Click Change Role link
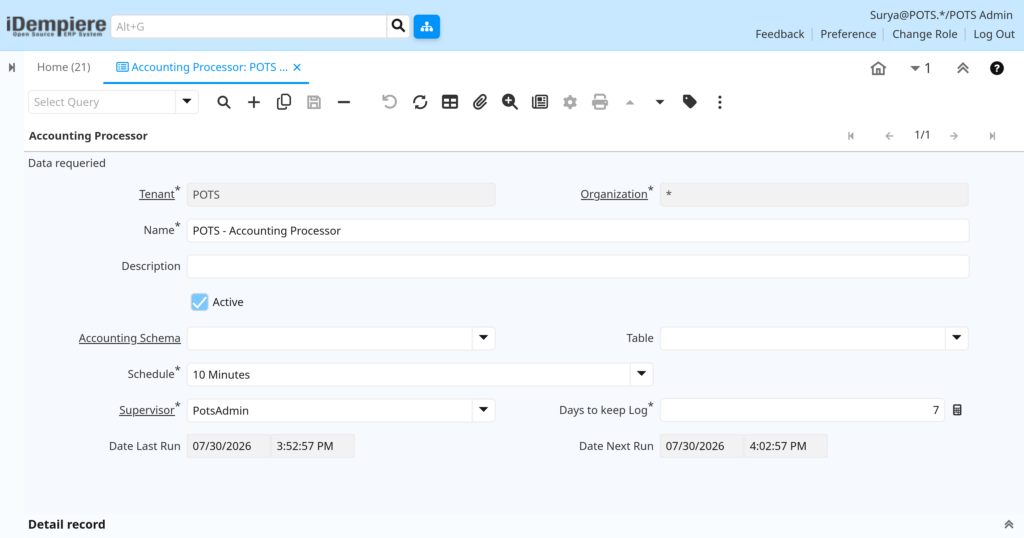This screenshot has width=1024, height=538. click(x=925, y=34)
